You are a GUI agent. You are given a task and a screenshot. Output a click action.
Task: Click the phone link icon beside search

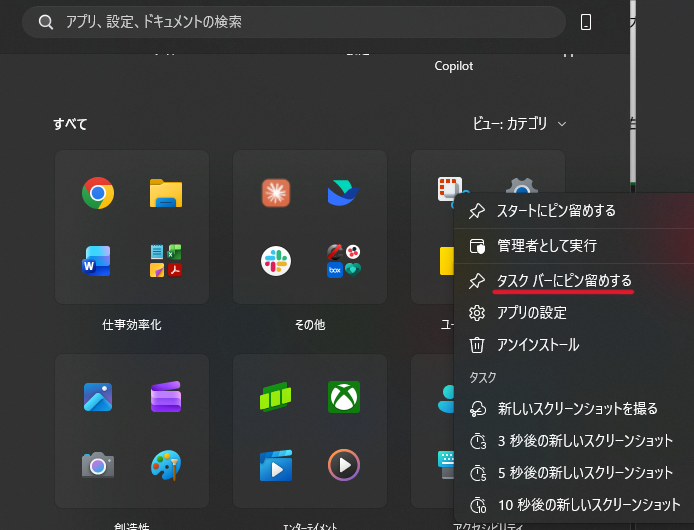(x=586, y=22)
